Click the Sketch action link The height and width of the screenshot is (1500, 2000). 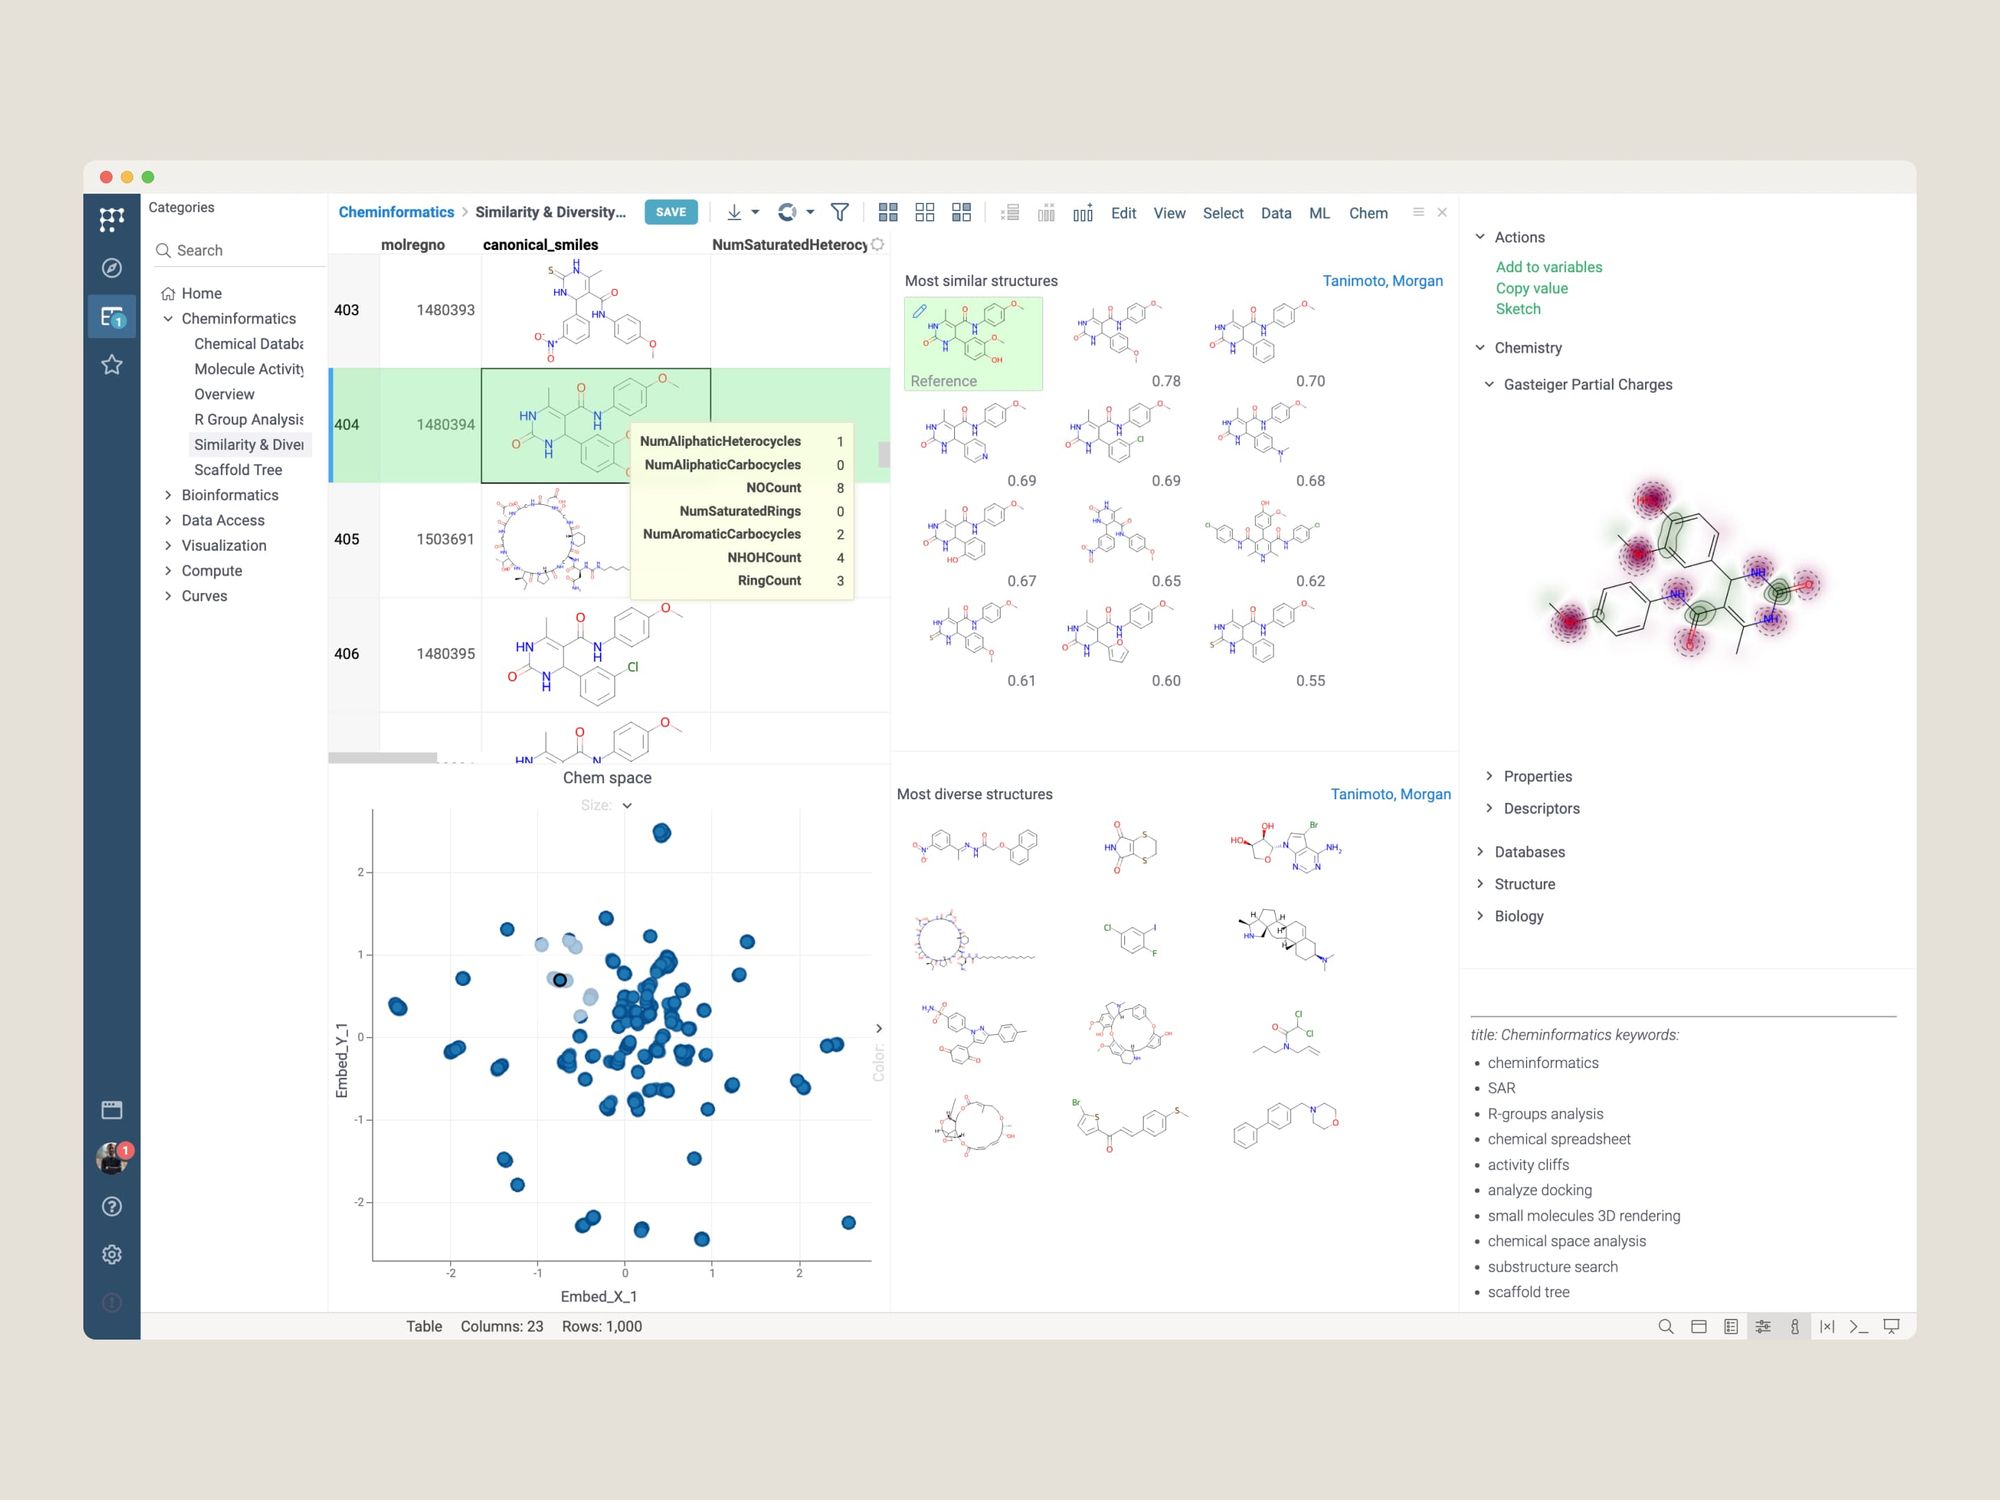click(1517, 309)
